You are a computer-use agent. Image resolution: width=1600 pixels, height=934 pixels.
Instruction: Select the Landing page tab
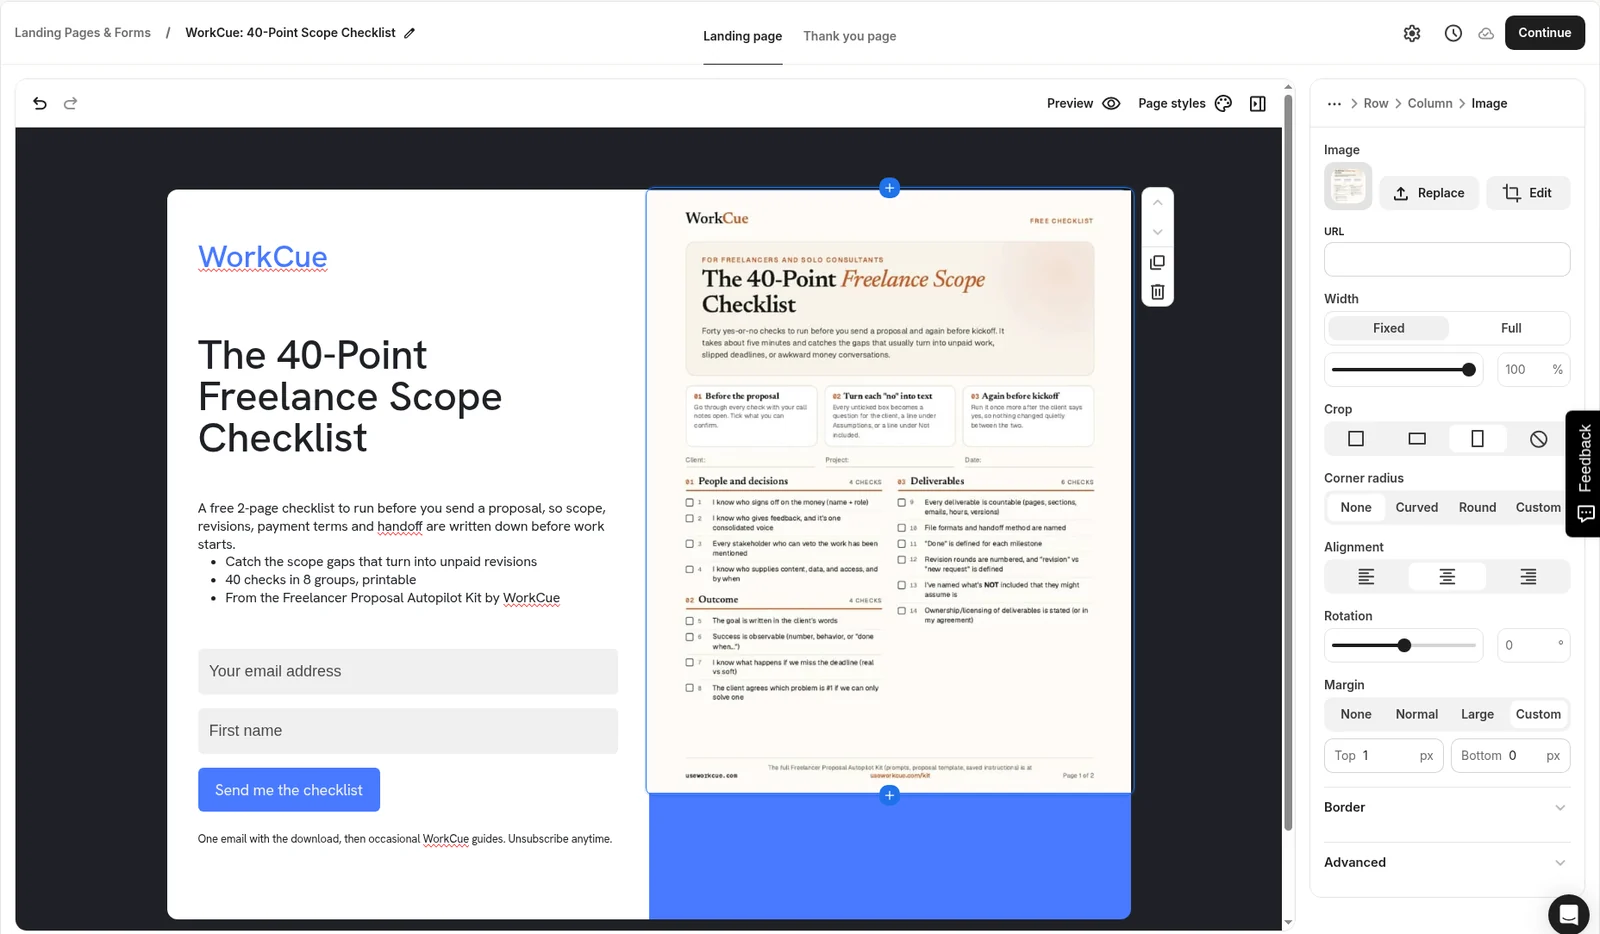click(x=742, y=36)
